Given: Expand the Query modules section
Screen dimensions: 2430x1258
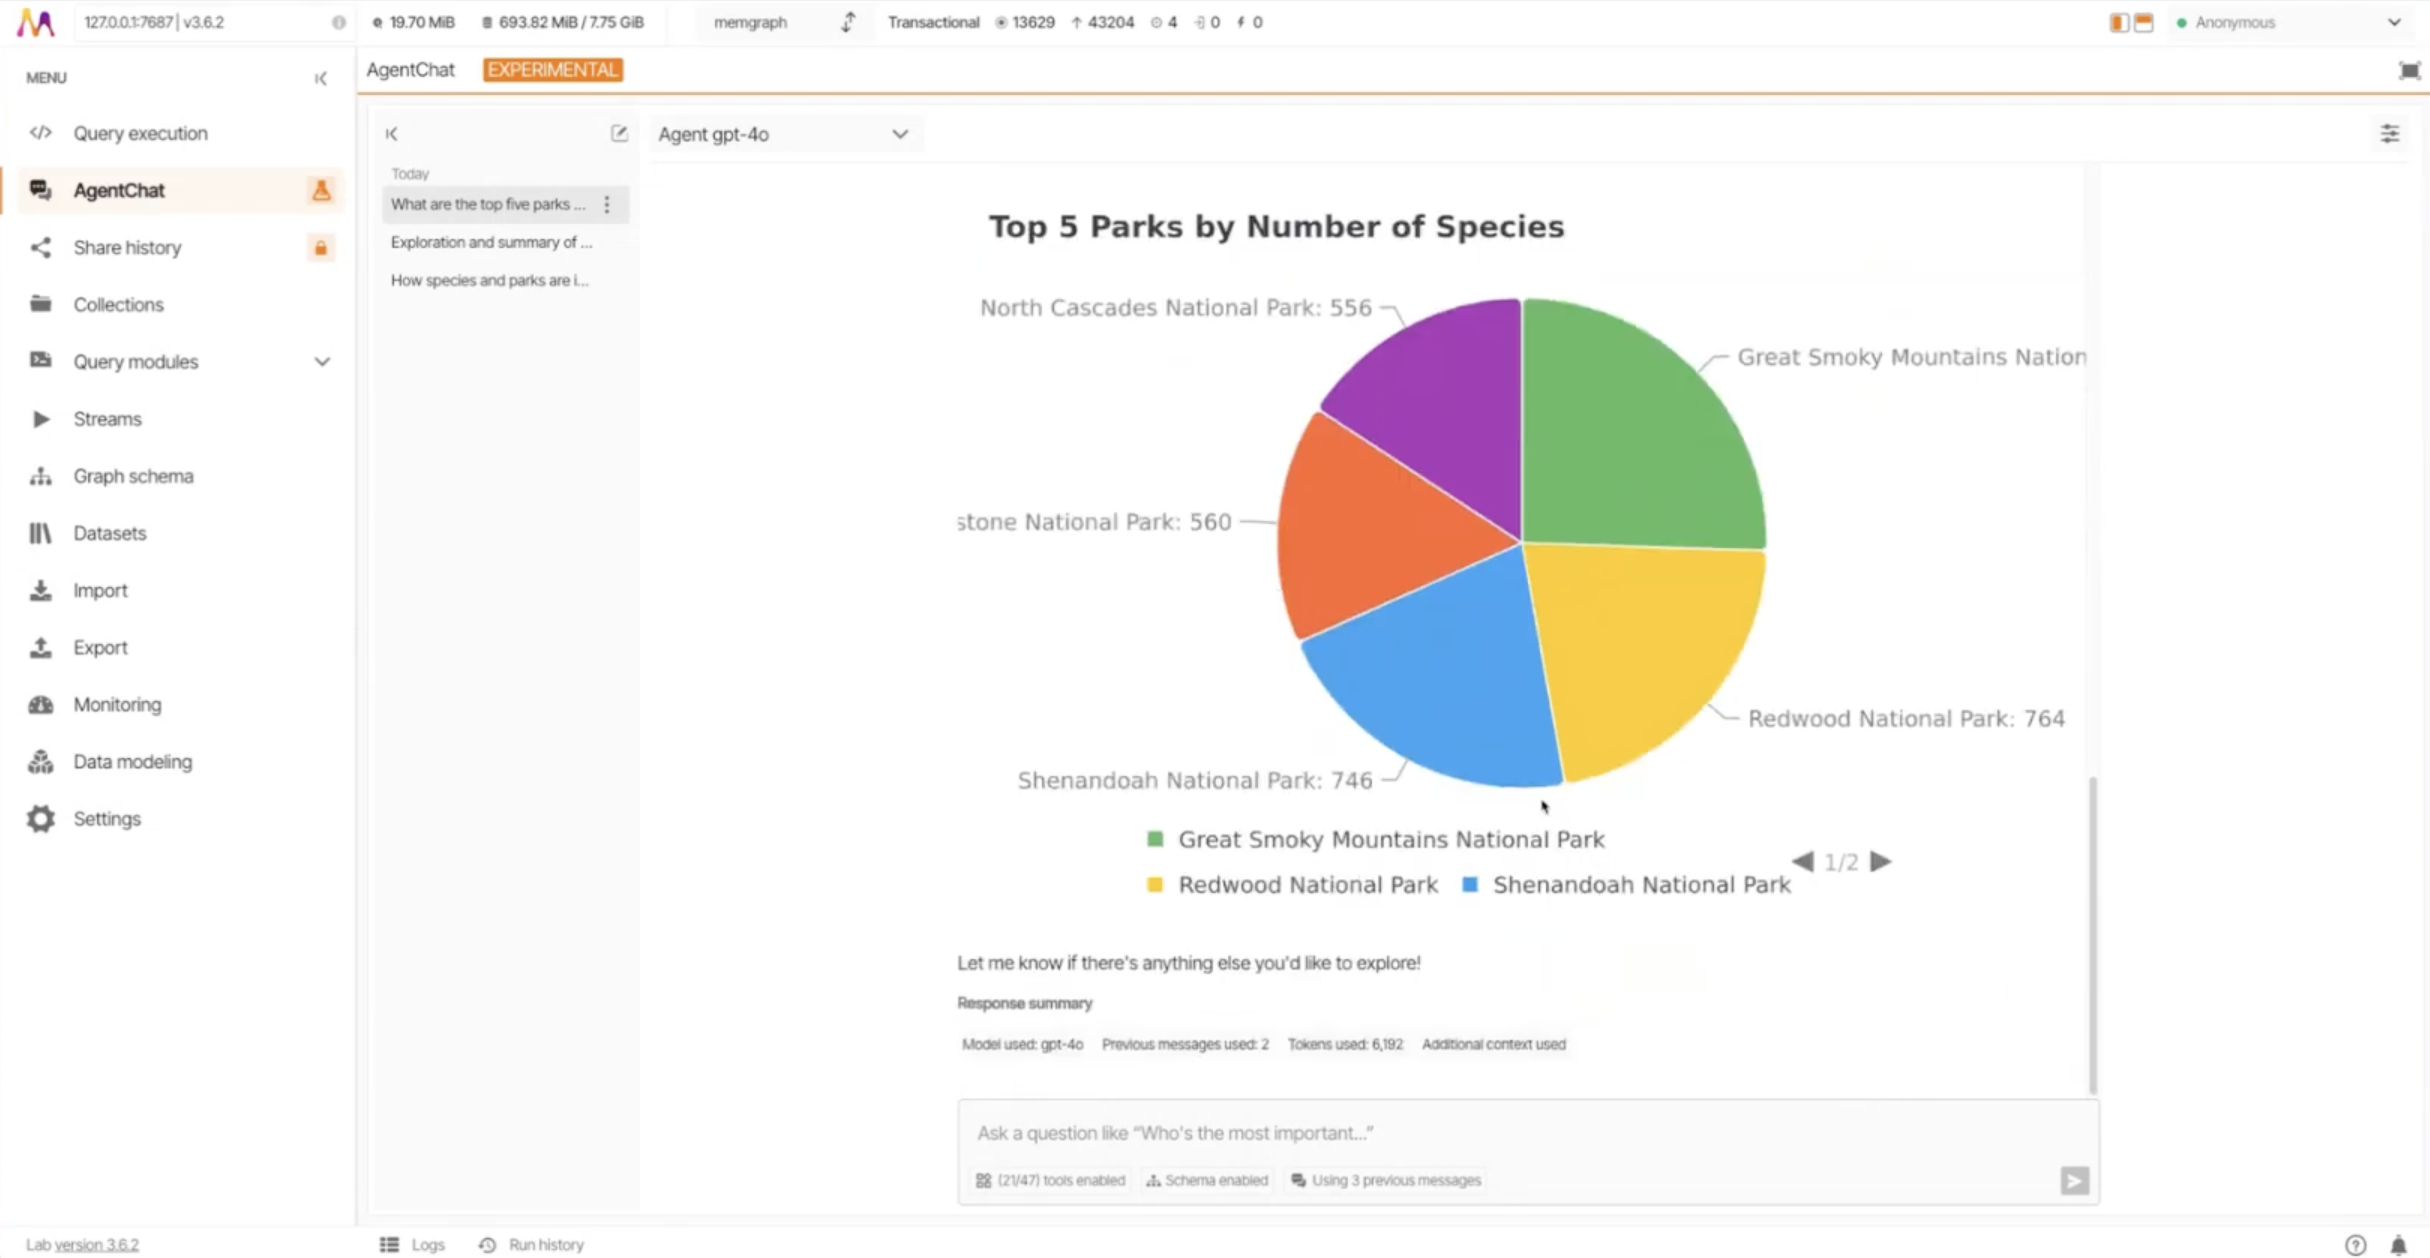Looking at the screenshot, I should pyautogui.click(x=320, y=361).
